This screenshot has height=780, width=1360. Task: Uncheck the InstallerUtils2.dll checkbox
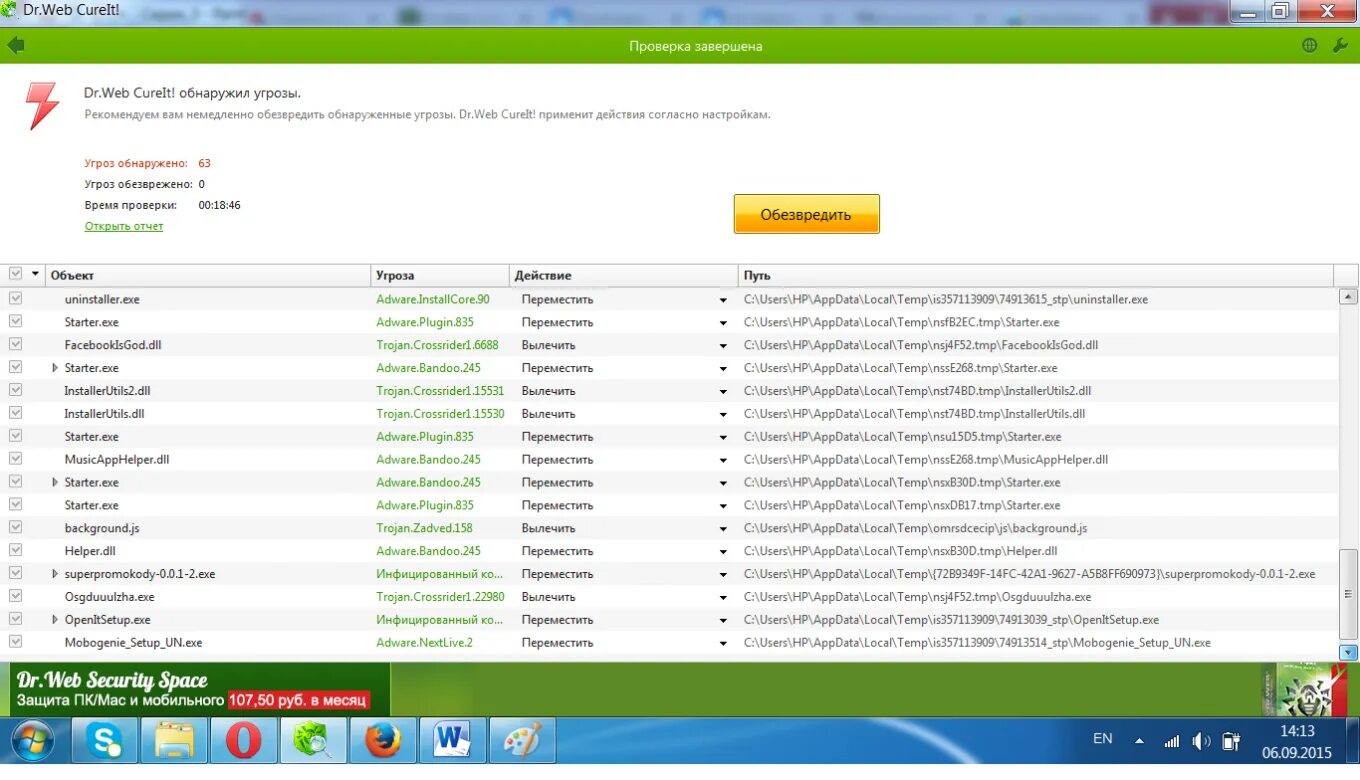(15, 390)
